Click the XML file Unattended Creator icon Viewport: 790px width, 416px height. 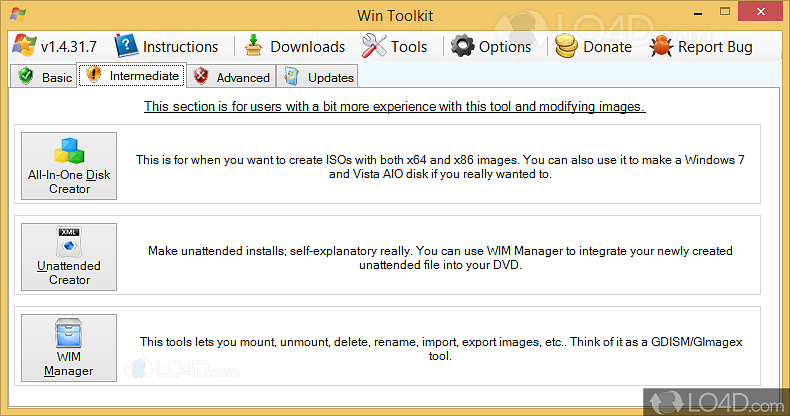69,241
